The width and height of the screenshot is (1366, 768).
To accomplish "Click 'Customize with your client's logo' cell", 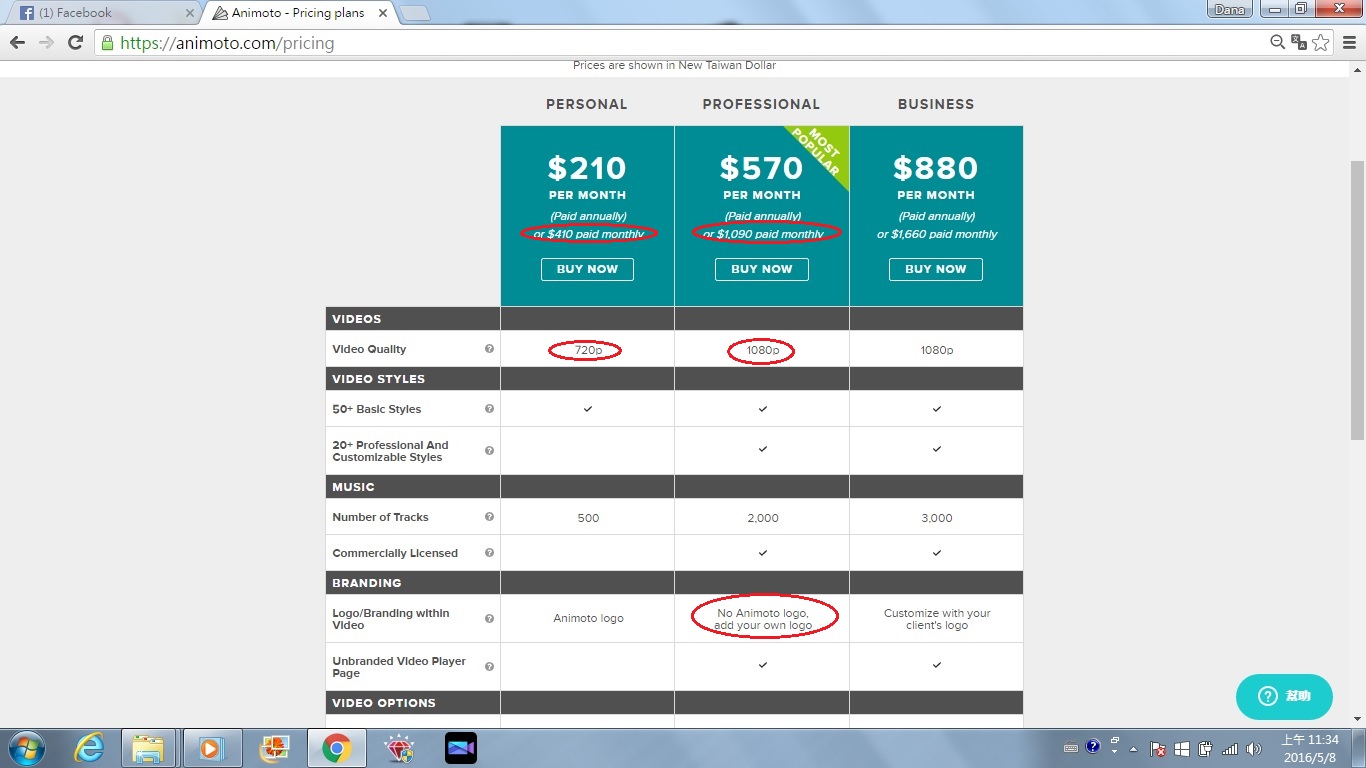I will pos(937,619).
